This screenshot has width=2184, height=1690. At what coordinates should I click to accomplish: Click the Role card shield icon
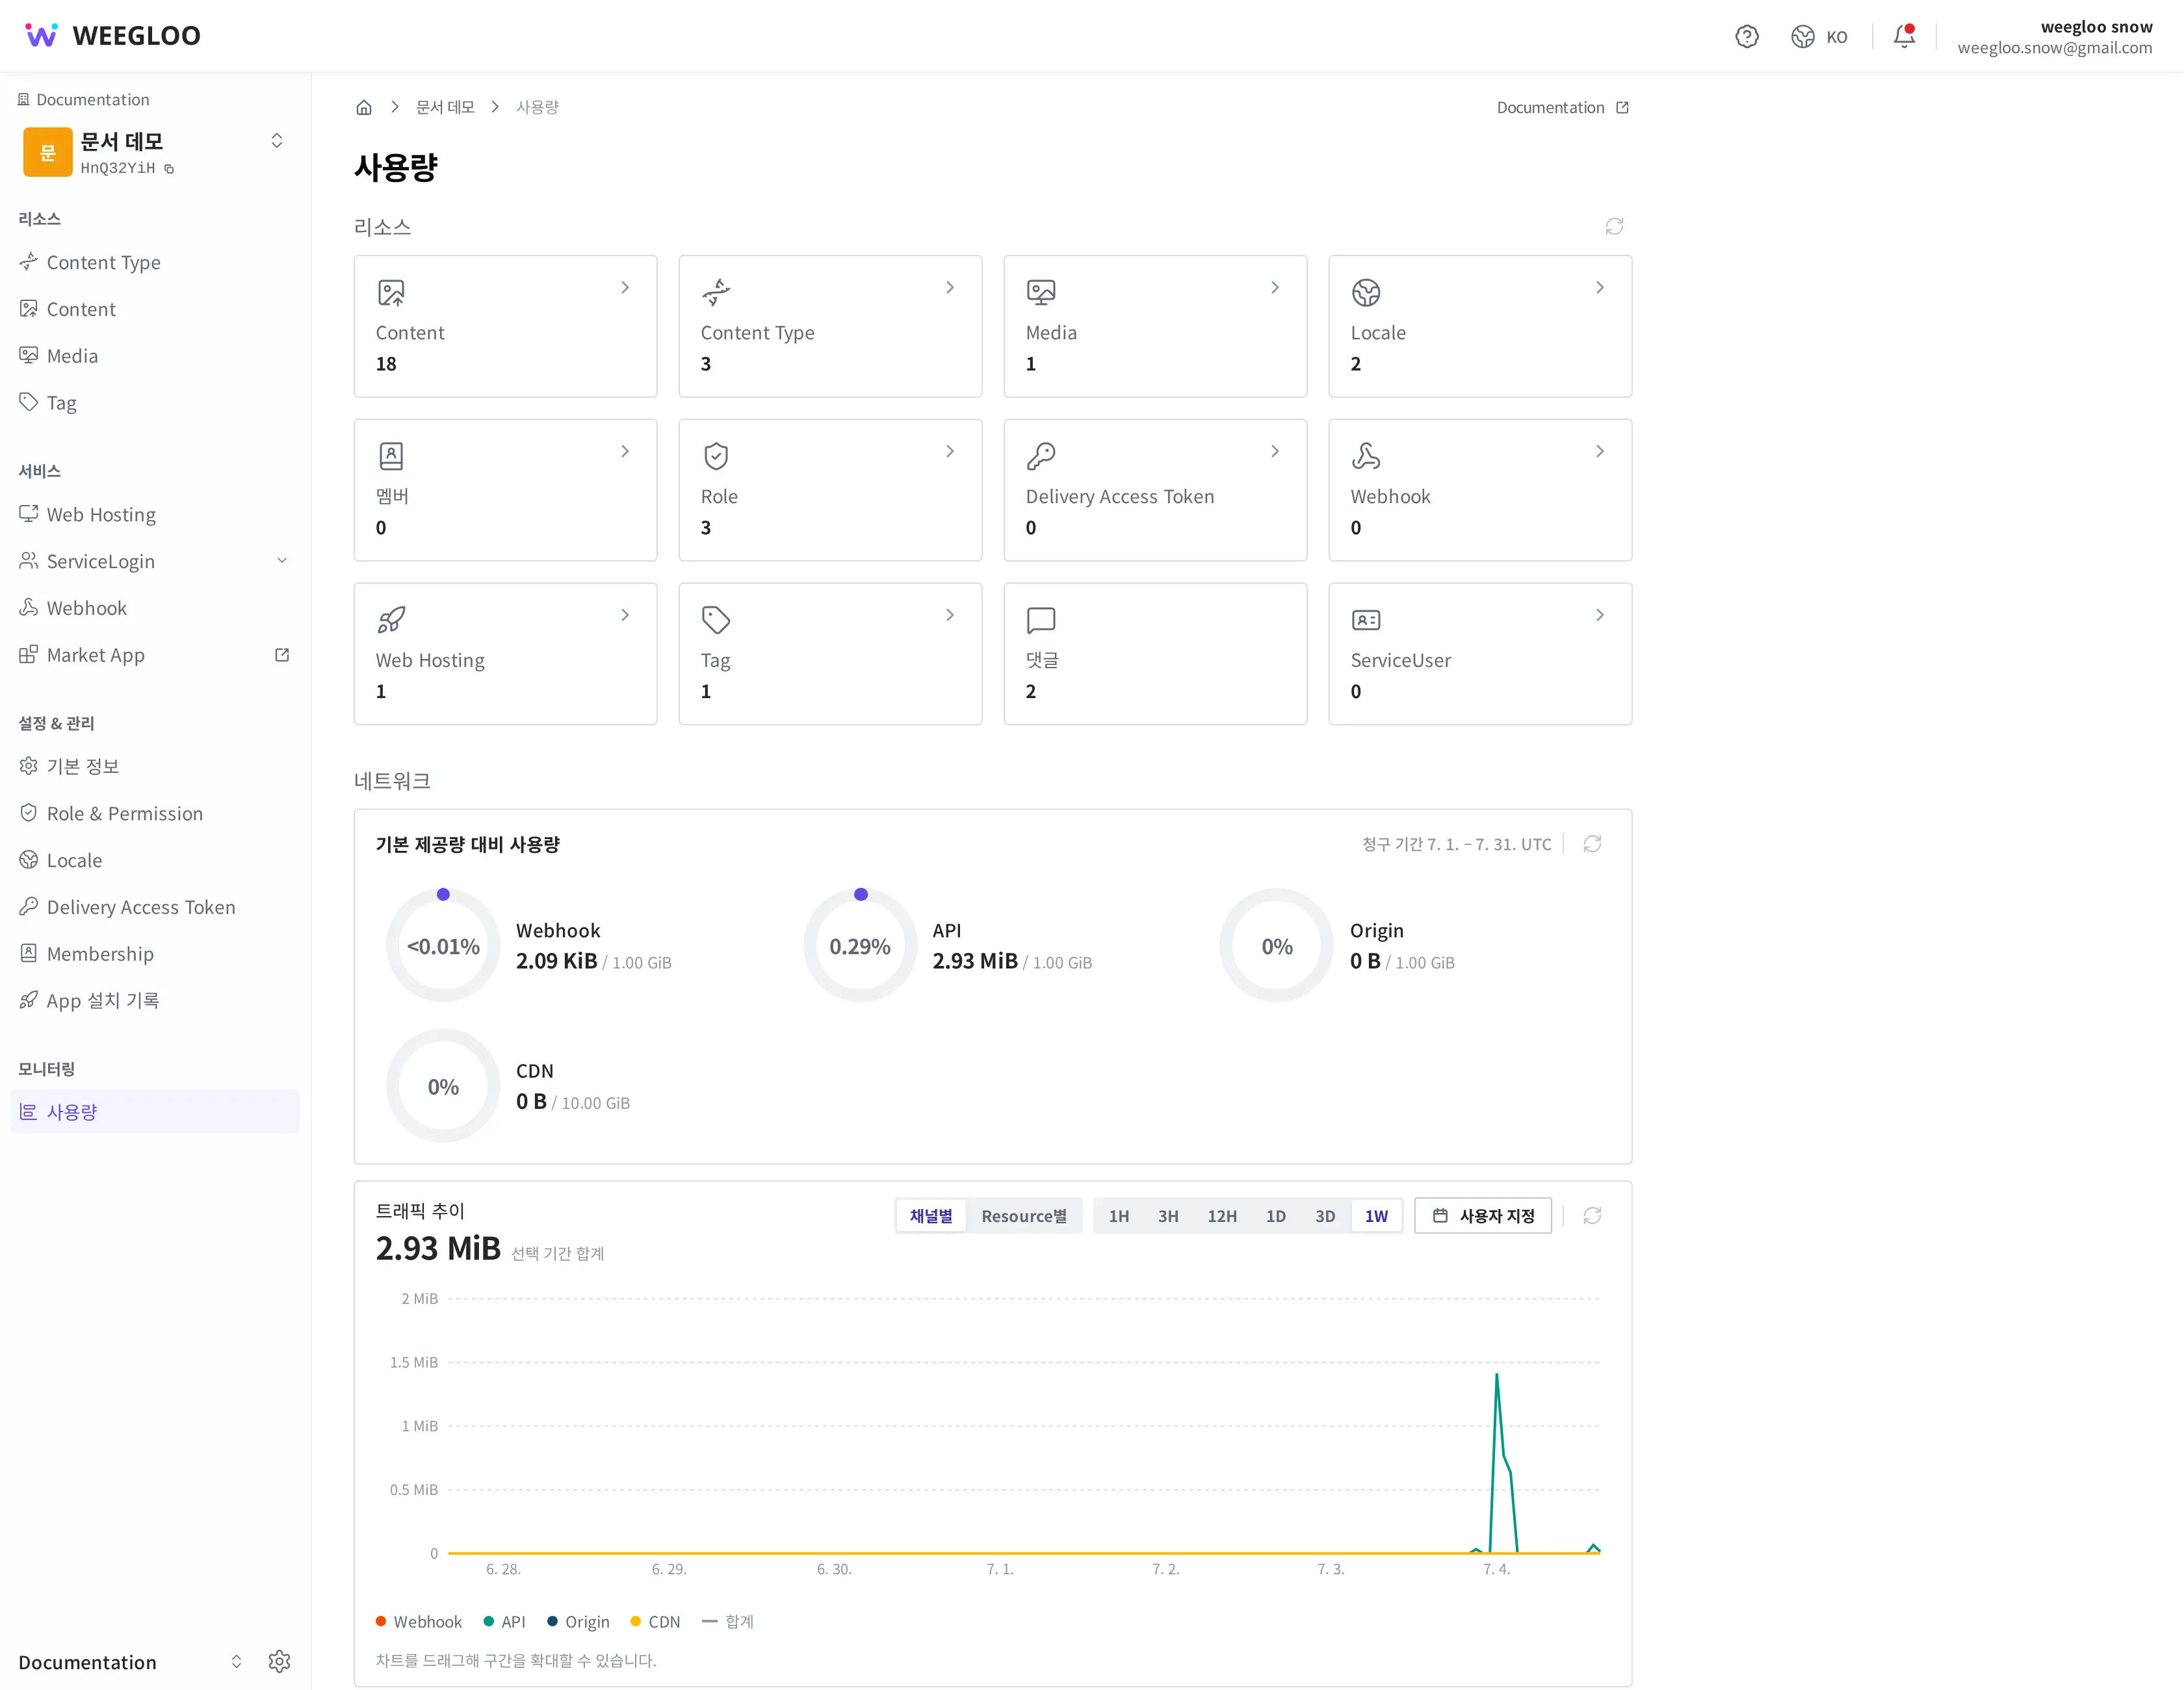click(x=716, y=456)
